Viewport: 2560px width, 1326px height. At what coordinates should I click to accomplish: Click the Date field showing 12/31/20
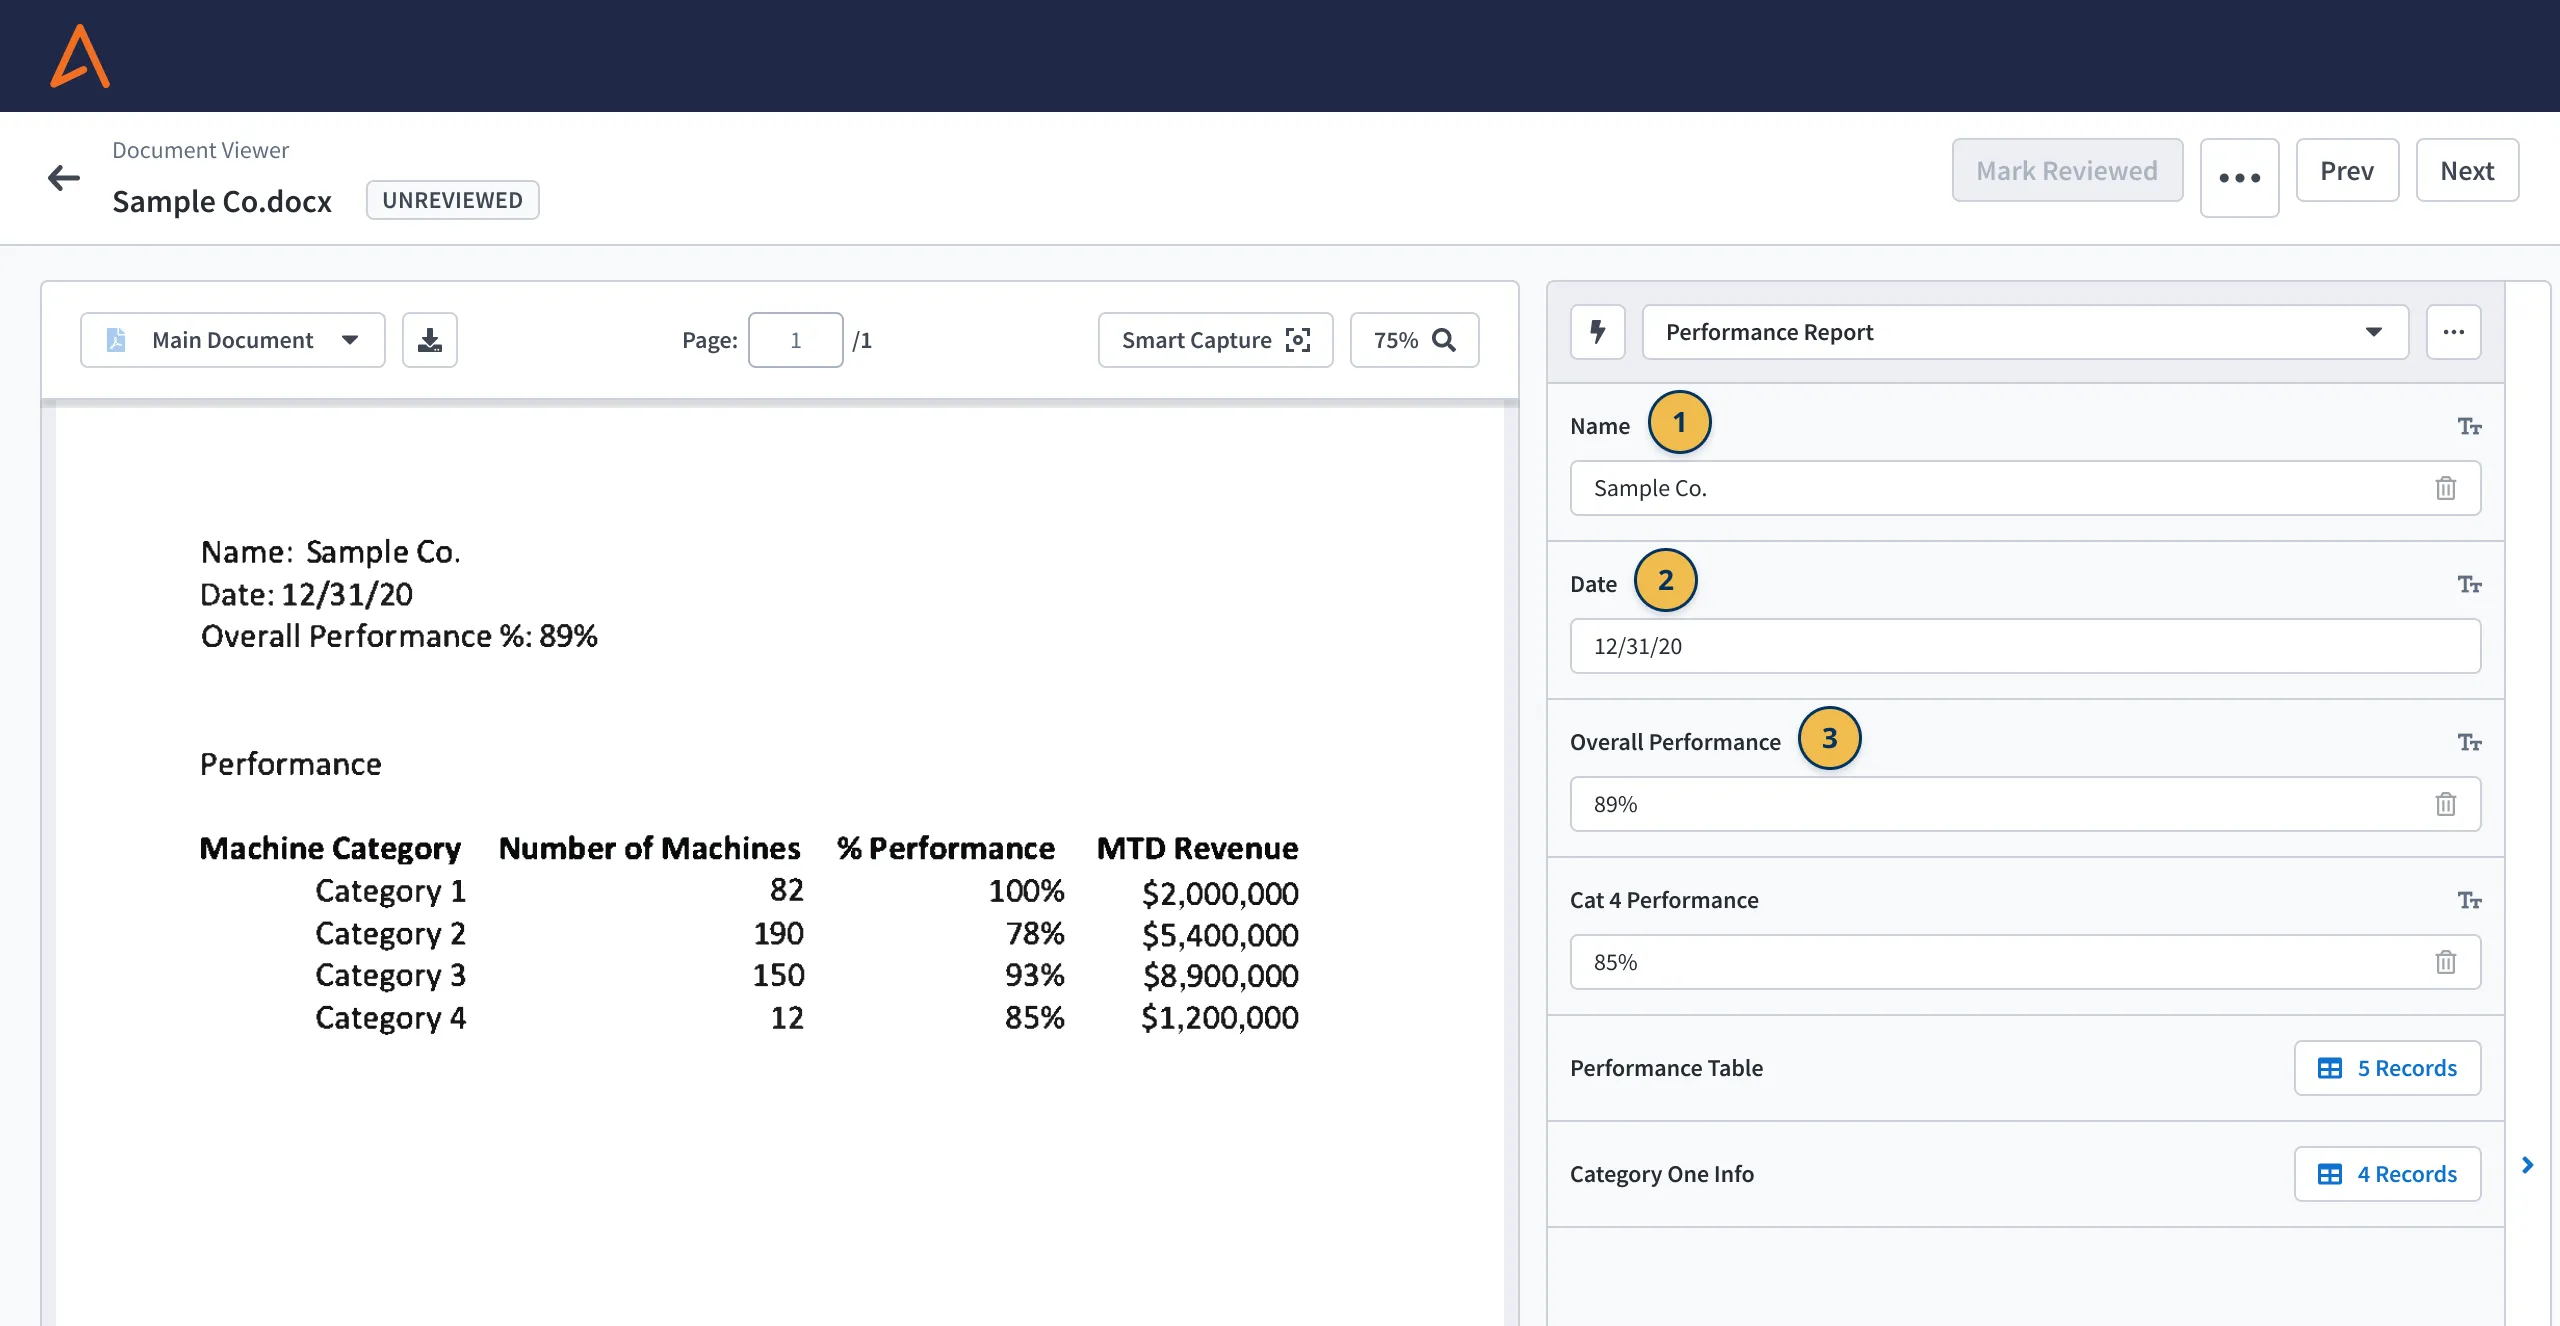[2025, 646]
